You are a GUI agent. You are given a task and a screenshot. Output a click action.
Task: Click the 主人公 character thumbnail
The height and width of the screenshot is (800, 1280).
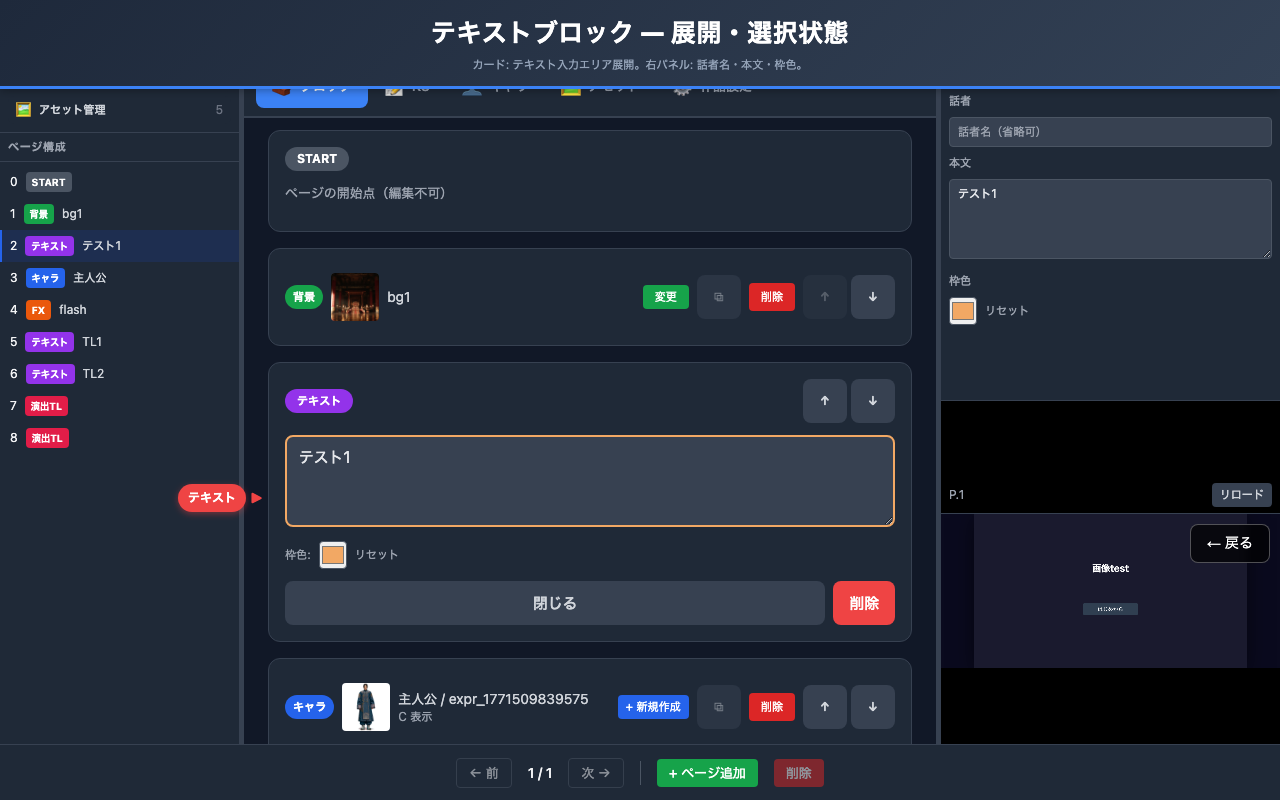point(366,707)
